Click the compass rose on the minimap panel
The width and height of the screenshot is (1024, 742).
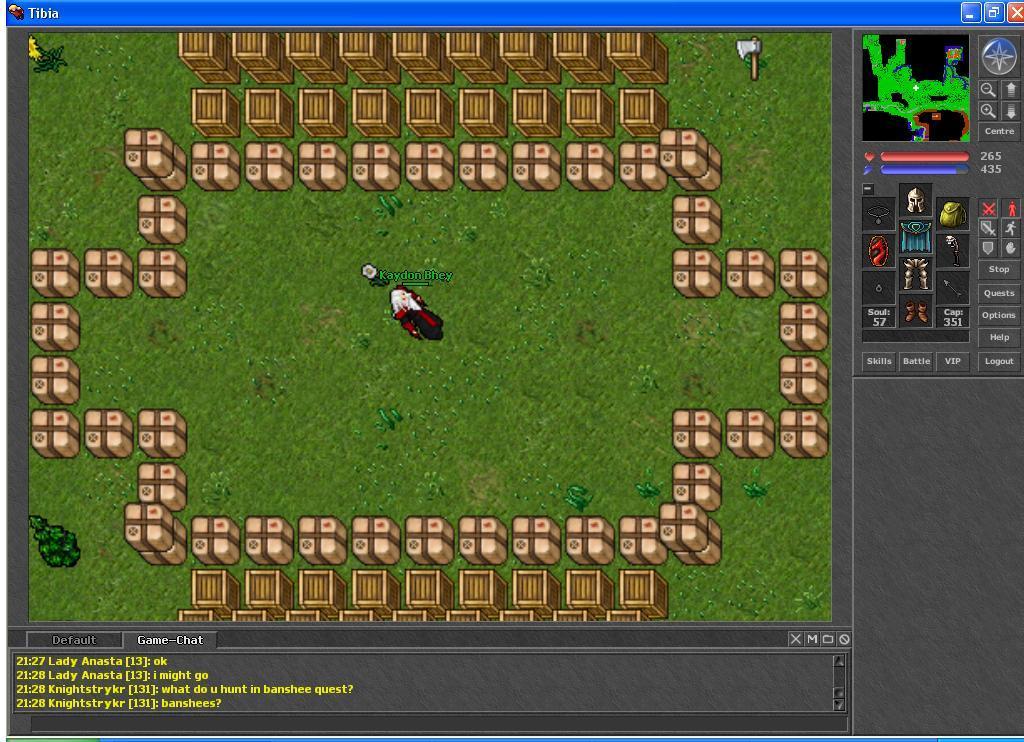999,56
